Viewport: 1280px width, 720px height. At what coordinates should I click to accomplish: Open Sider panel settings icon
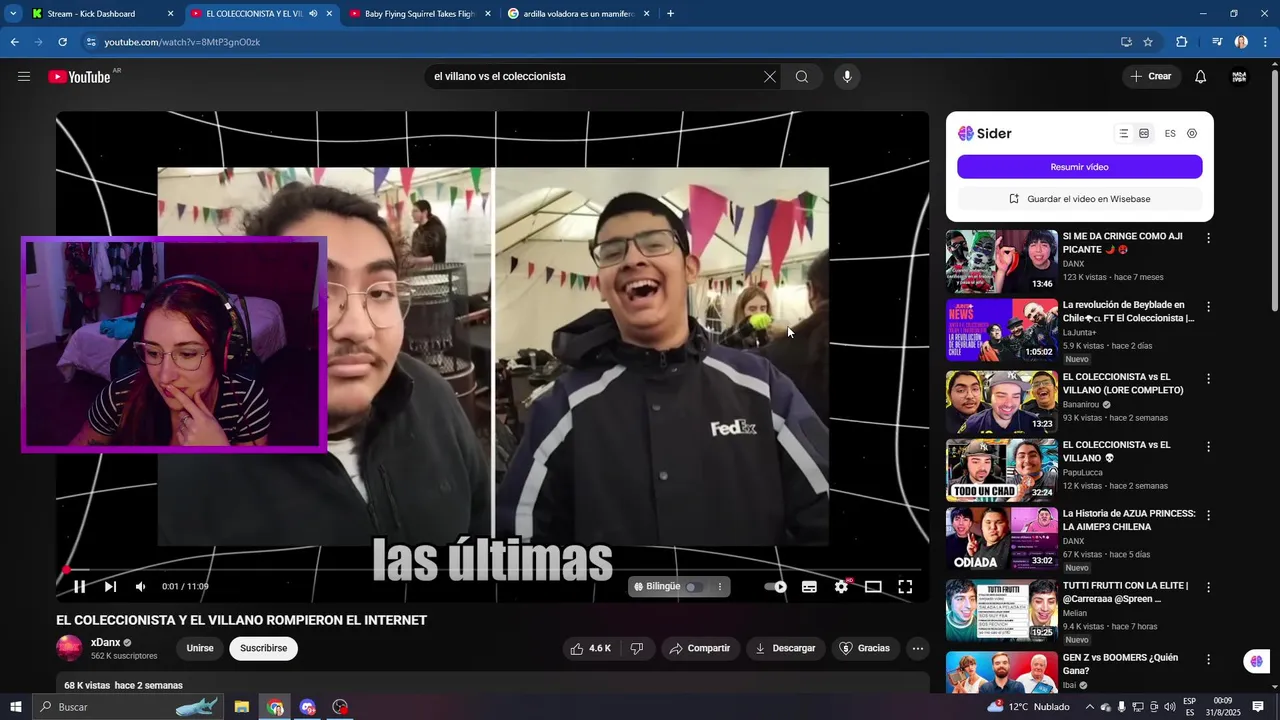pyautogui.click(x=1192, y=133)
